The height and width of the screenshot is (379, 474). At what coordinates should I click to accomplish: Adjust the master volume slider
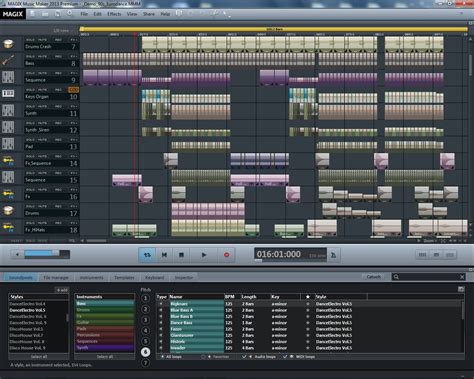click(x=47, y=254)
